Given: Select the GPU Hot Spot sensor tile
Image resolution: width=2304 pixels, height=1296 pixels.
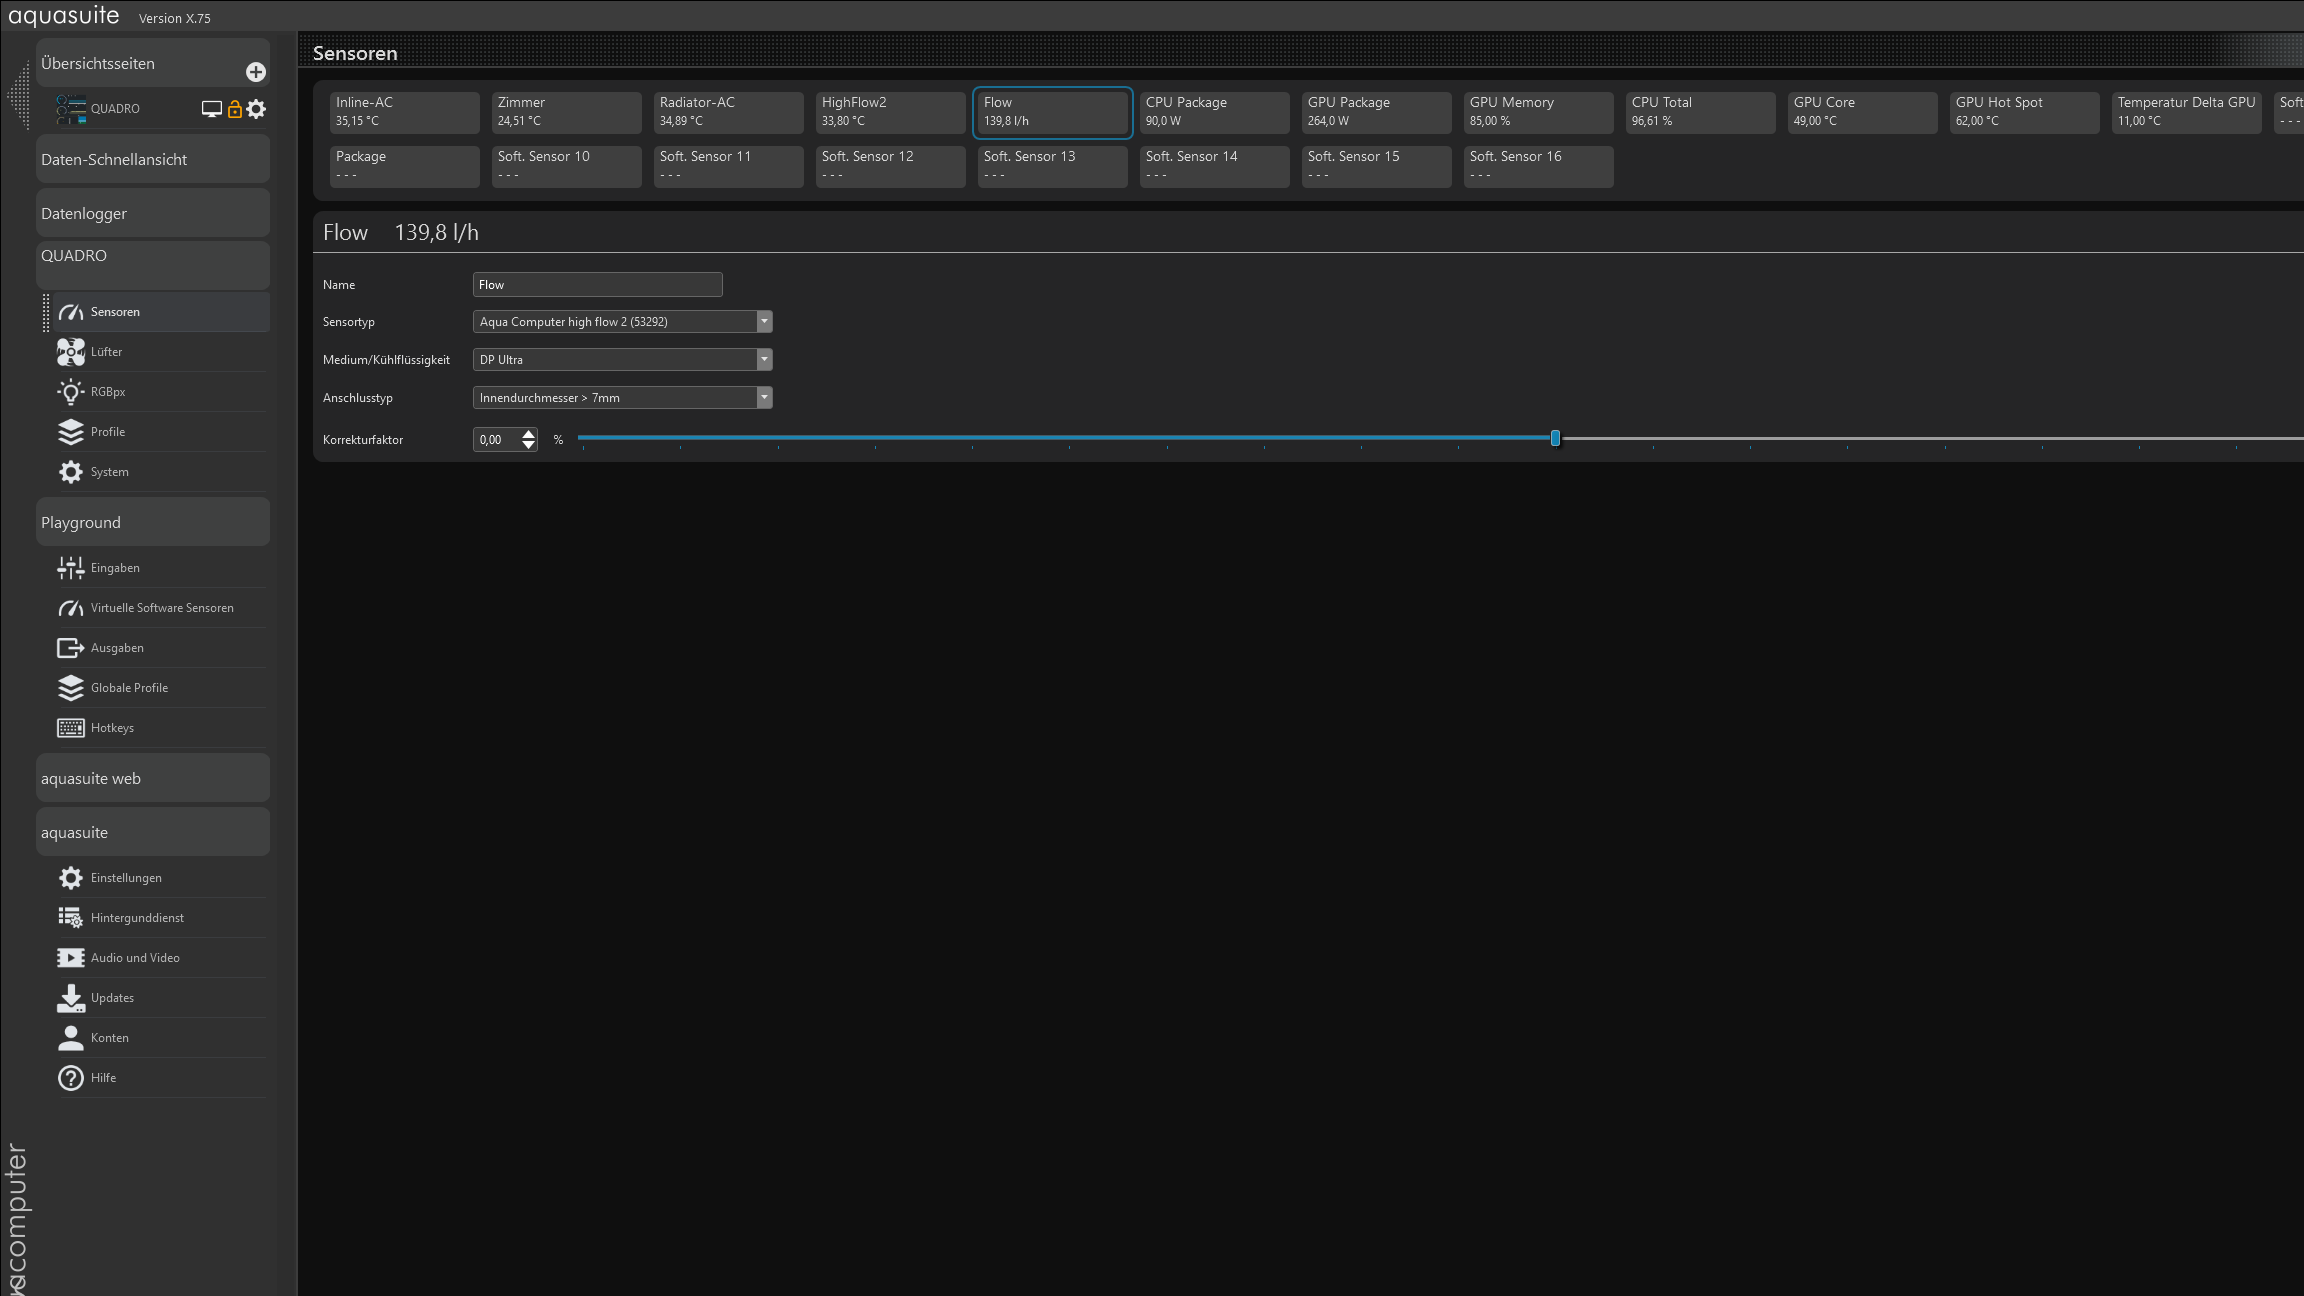Looking at the screenshot, I should pos(2024,111).
